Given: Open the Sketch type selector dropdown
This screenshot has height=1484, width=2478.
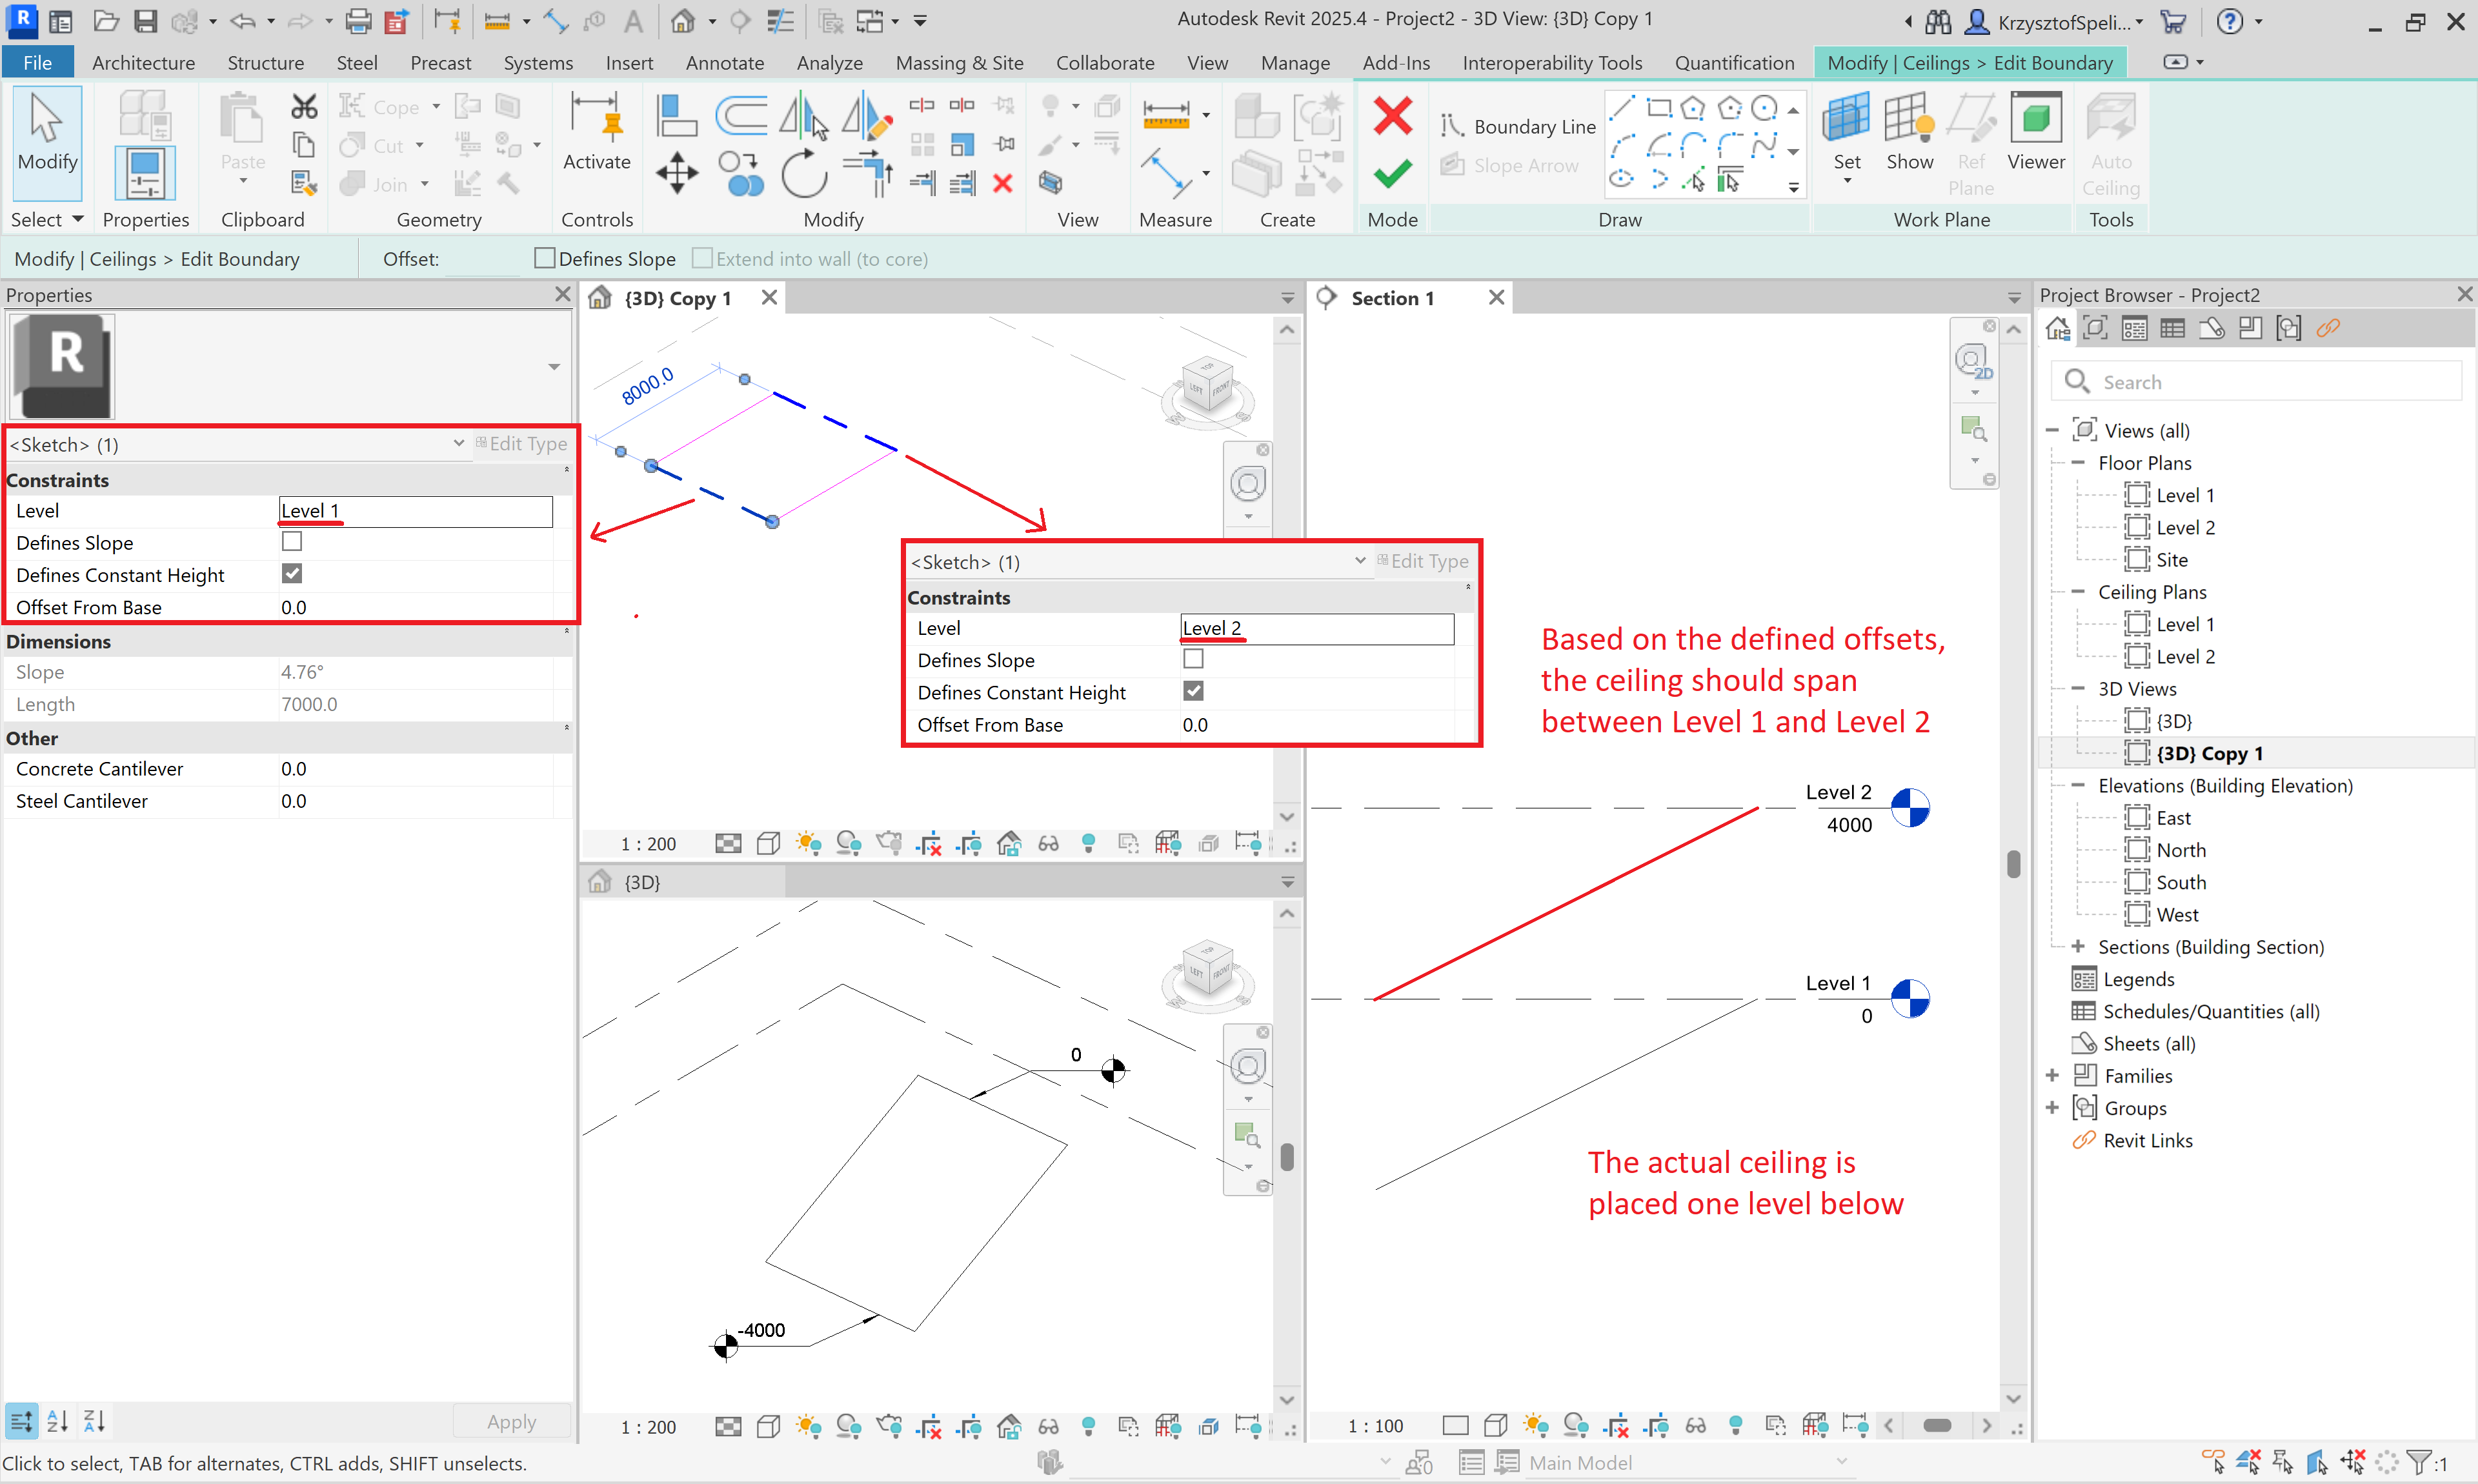Looking at the screenshot, I should click(458, 444).
